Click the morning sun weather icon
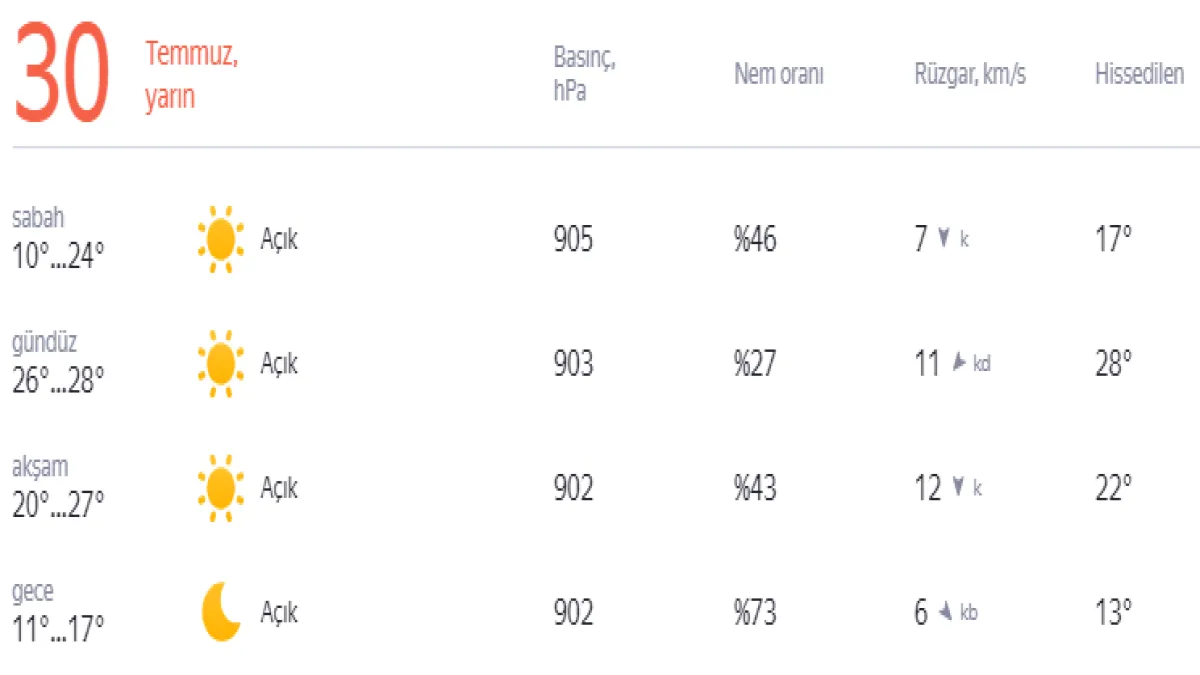Screen dimensions: 1200x675 220,239
